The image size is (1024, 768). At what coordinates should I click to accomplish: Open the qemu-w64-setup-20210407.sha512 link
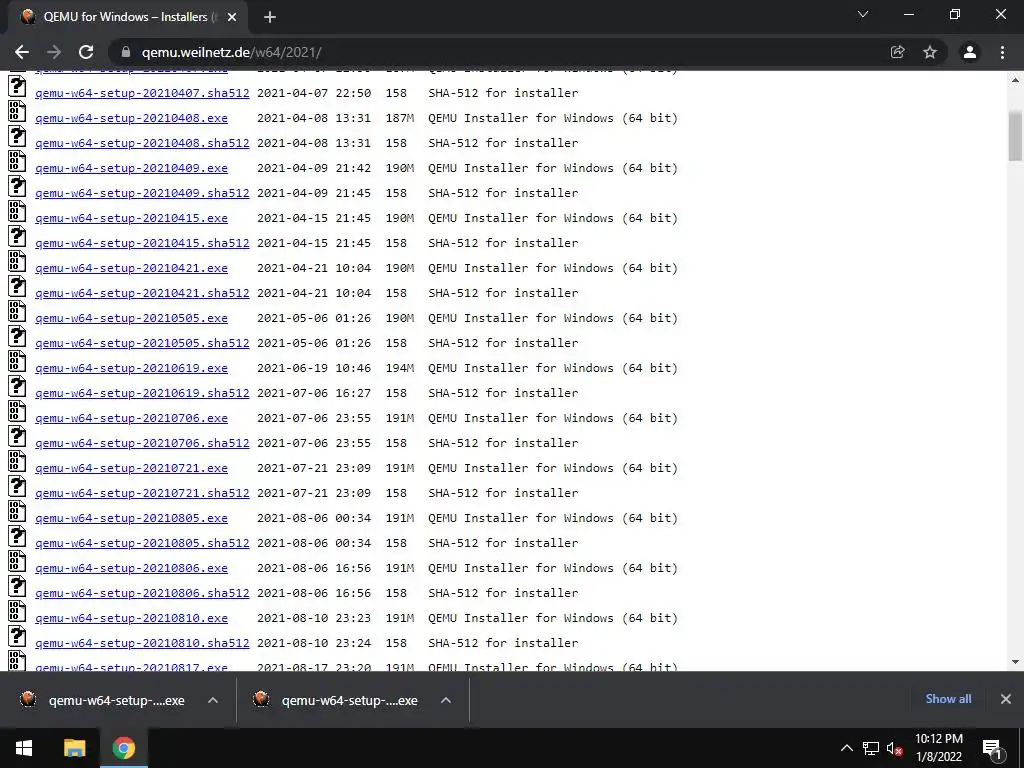[x=142, y=93]
